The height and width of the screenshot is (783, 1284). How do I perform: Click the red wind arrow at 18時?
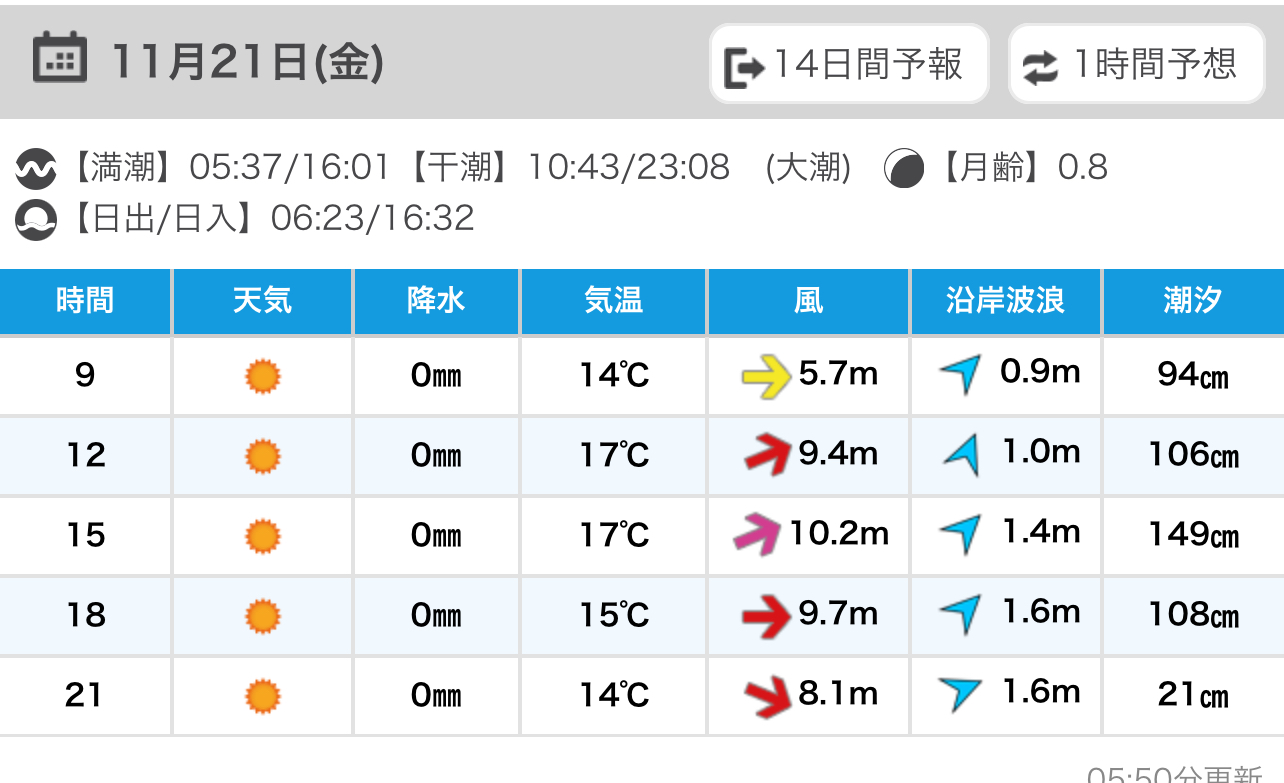point(767,615)
